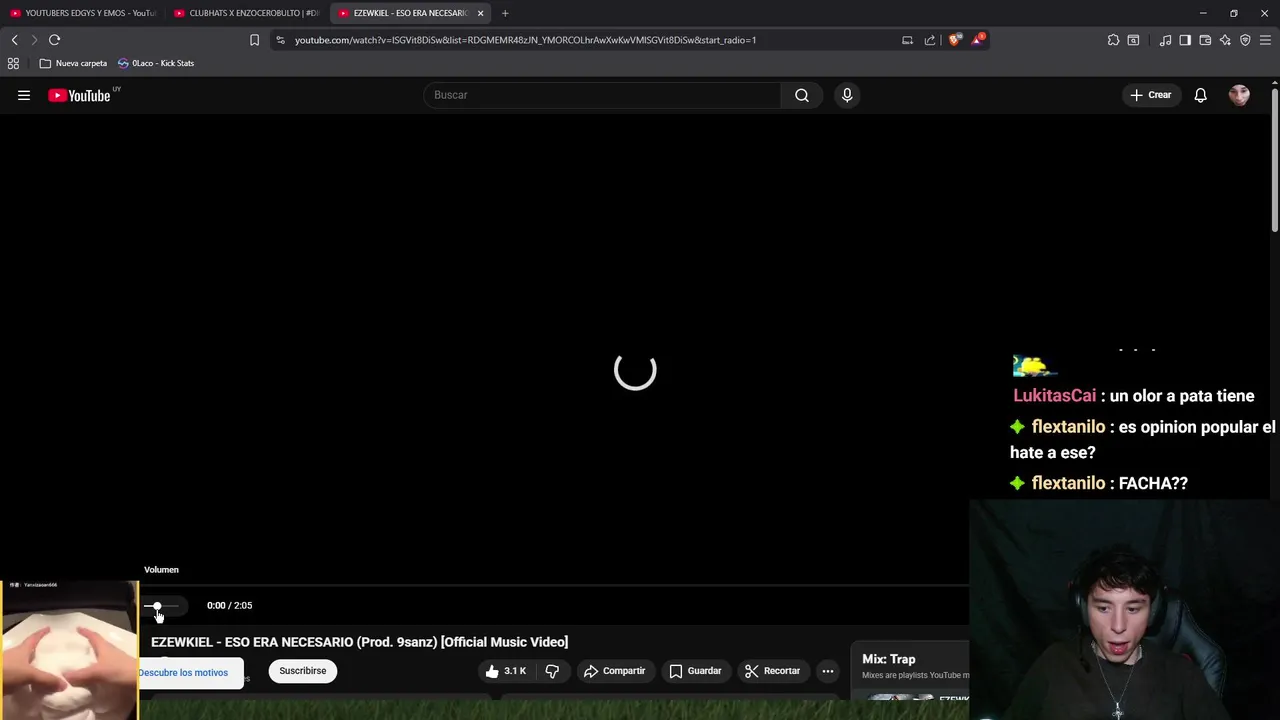Install or cast icon in address bar
Image resolution: width=1280 pixels, height=720 pixels.
[907, 40]
